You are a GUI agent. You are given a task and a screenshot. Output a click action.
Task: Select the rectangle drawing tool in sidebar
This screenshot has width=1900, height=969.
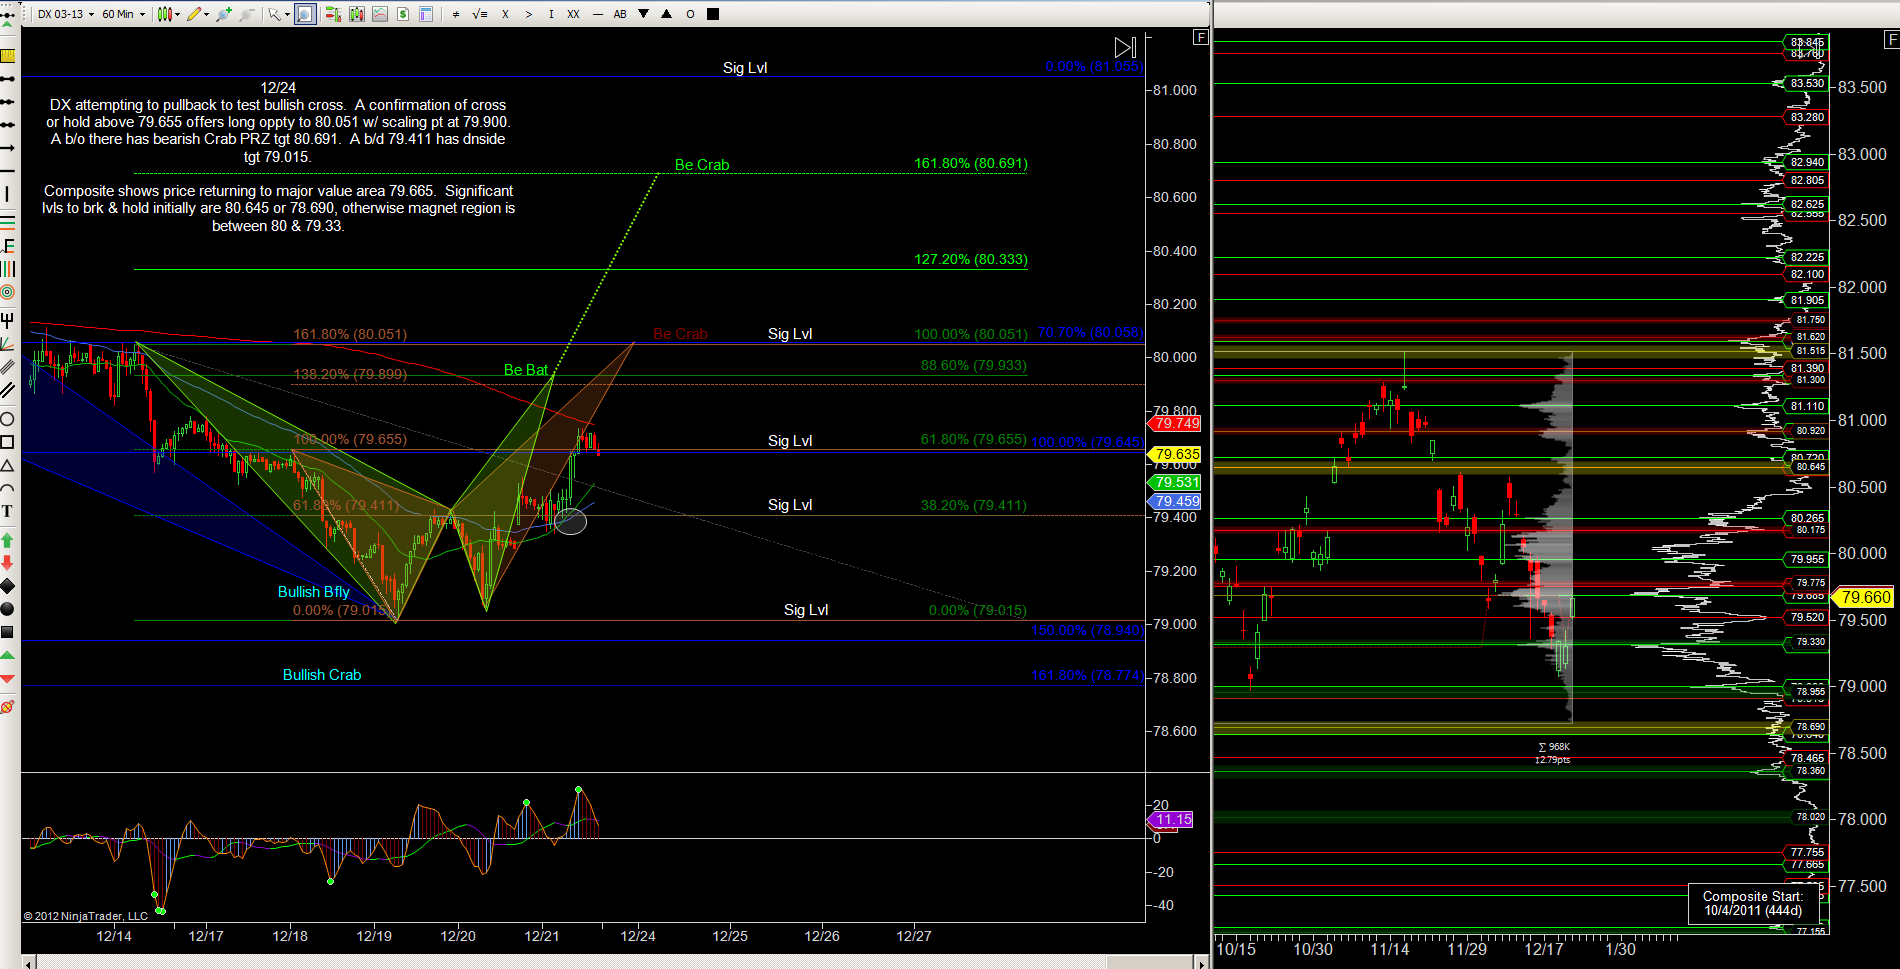(7, 442)
